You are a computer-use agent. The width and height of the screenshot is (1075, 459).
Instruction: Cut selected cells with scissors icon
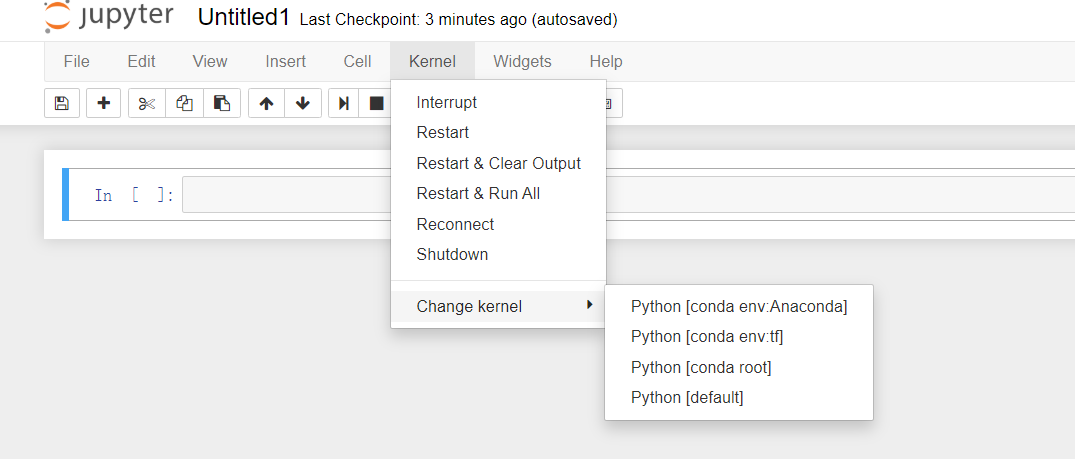point(147,103)
